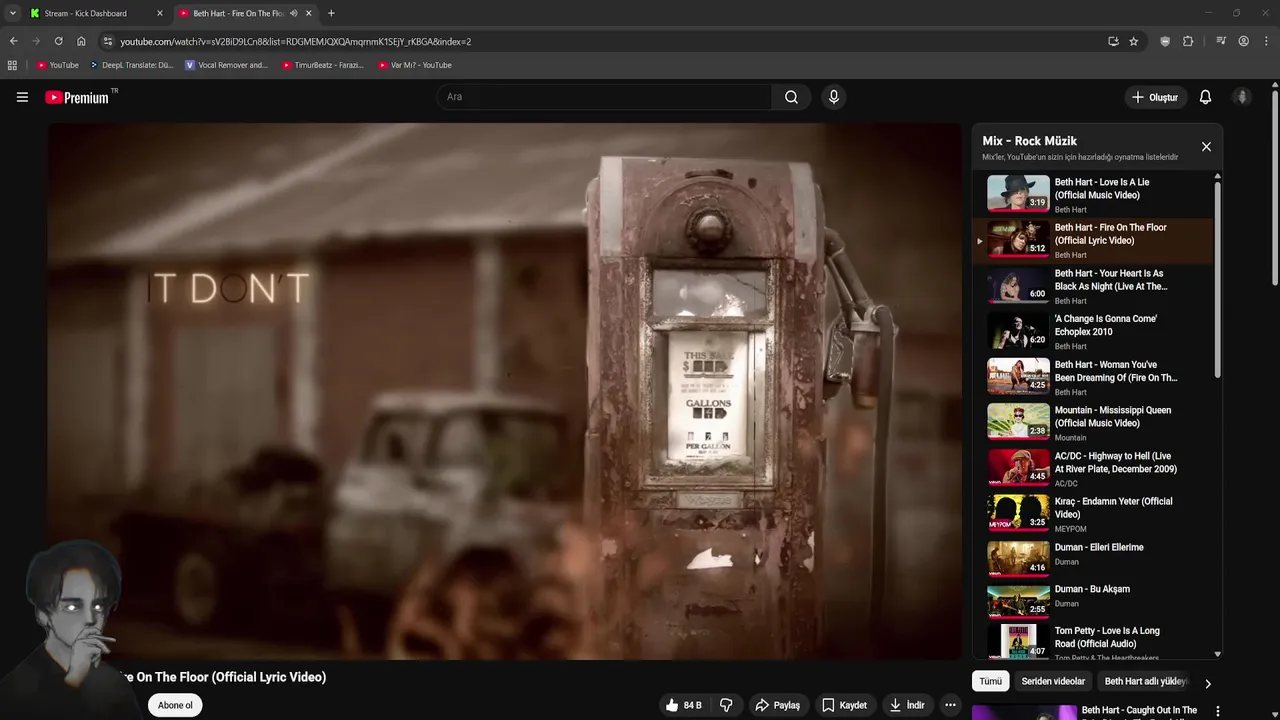This screenshot has width=1280, height=720.
Task: Dislike the video with thumbs down
Action: 726,705
